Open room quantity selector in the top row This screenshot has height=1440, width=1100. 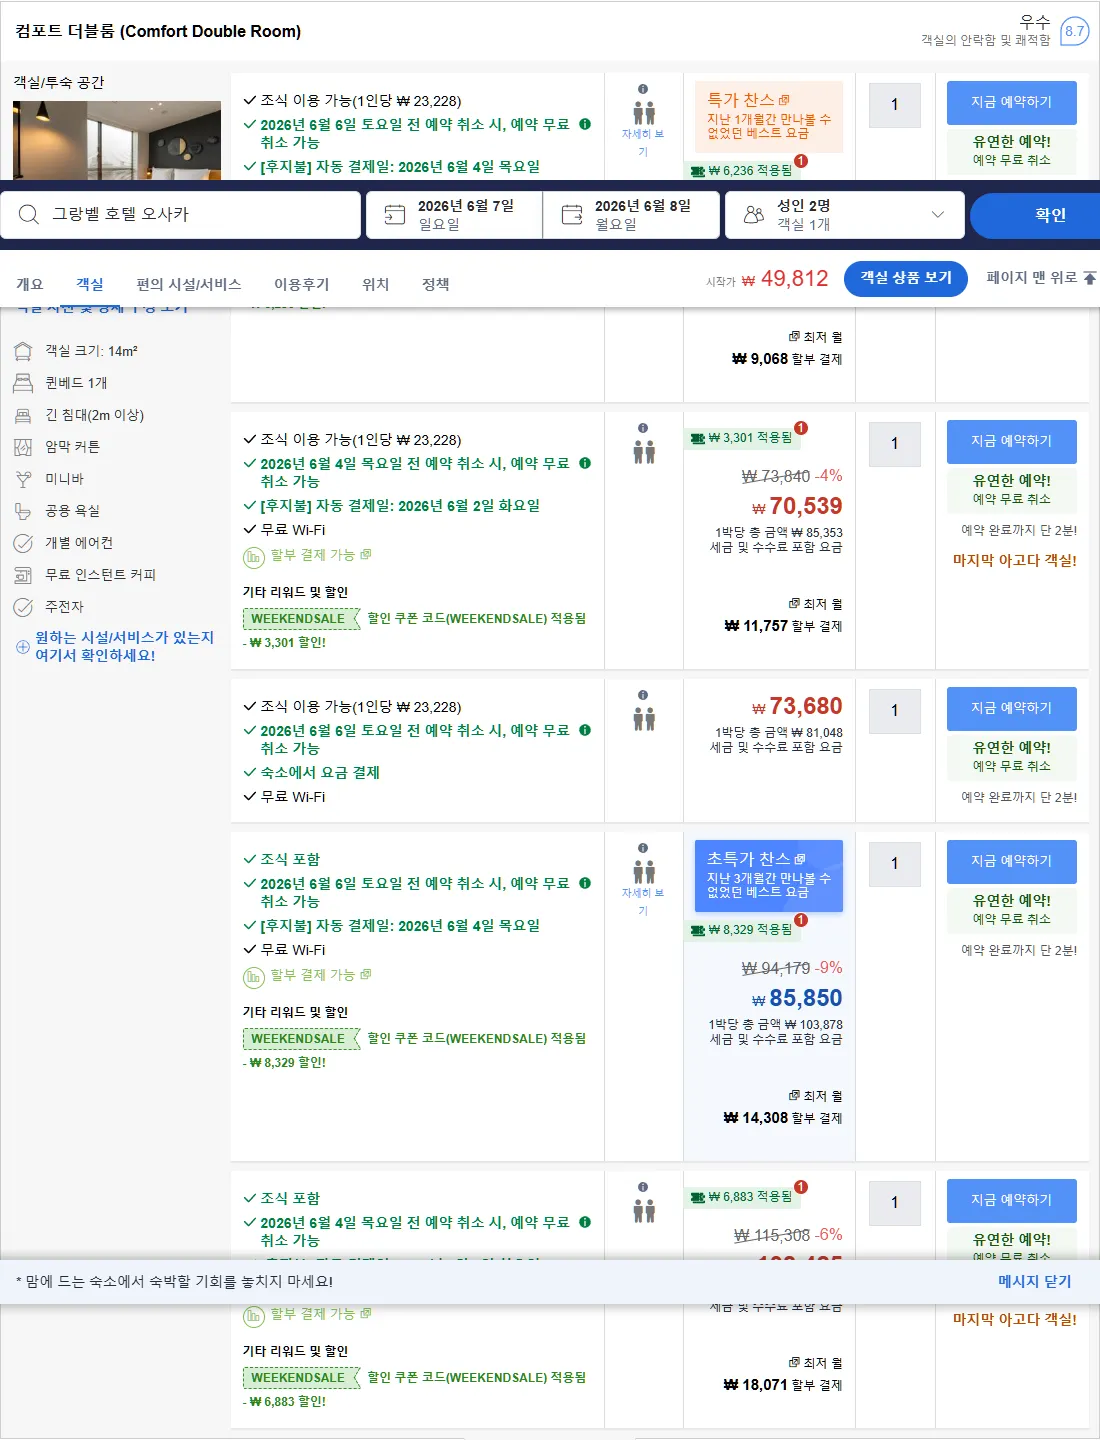tap(895, 104)
